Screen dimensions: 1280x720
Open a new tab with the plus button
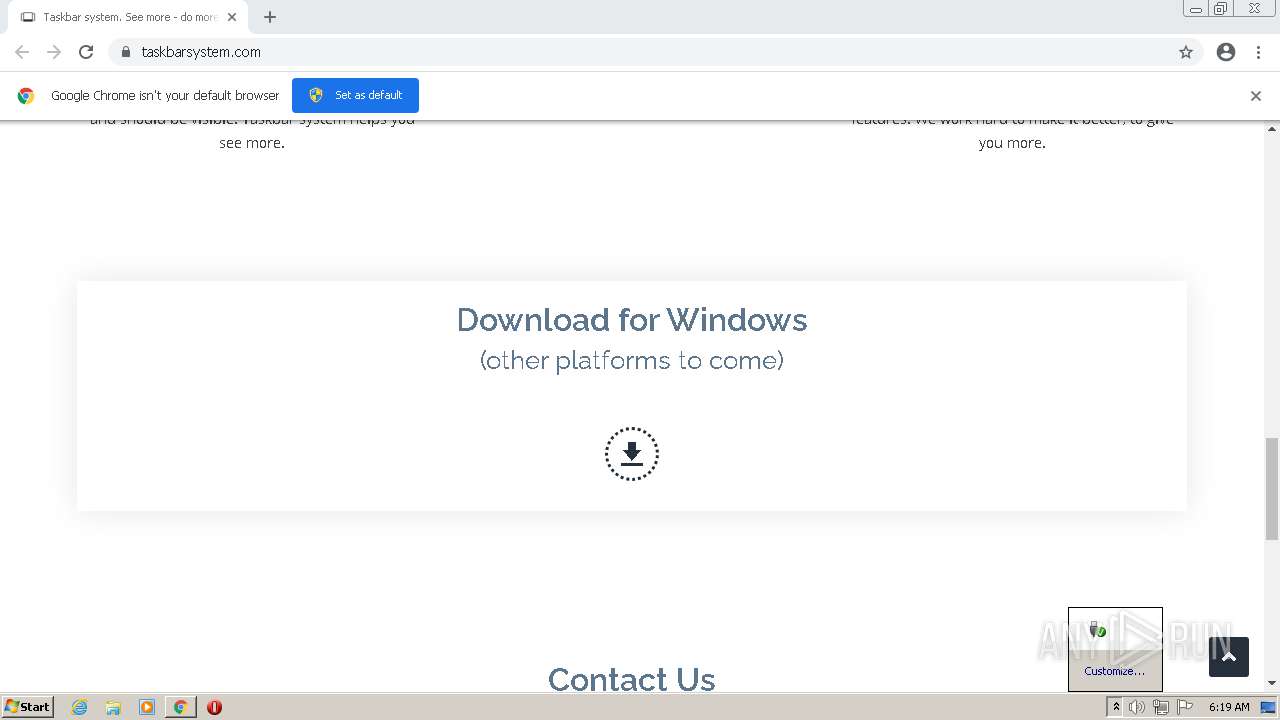pos(270,17)
